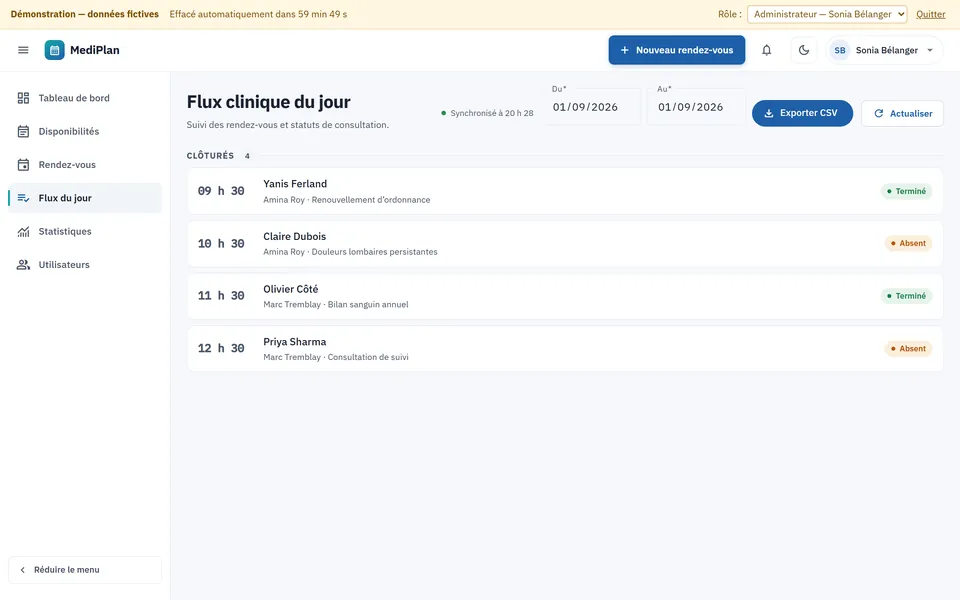Click the Au date field
This screenshot has width=960, height=600.
click(697, 107)
